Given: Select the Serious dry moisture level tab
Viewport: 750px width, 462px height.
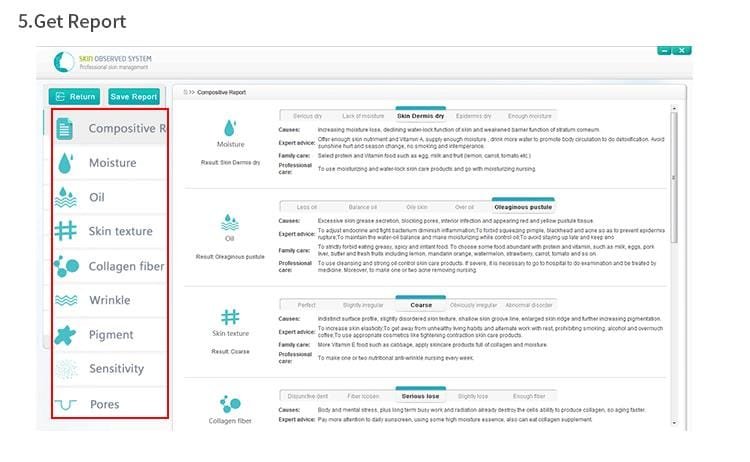Looking at the screenshot, I should pos(307,116).
